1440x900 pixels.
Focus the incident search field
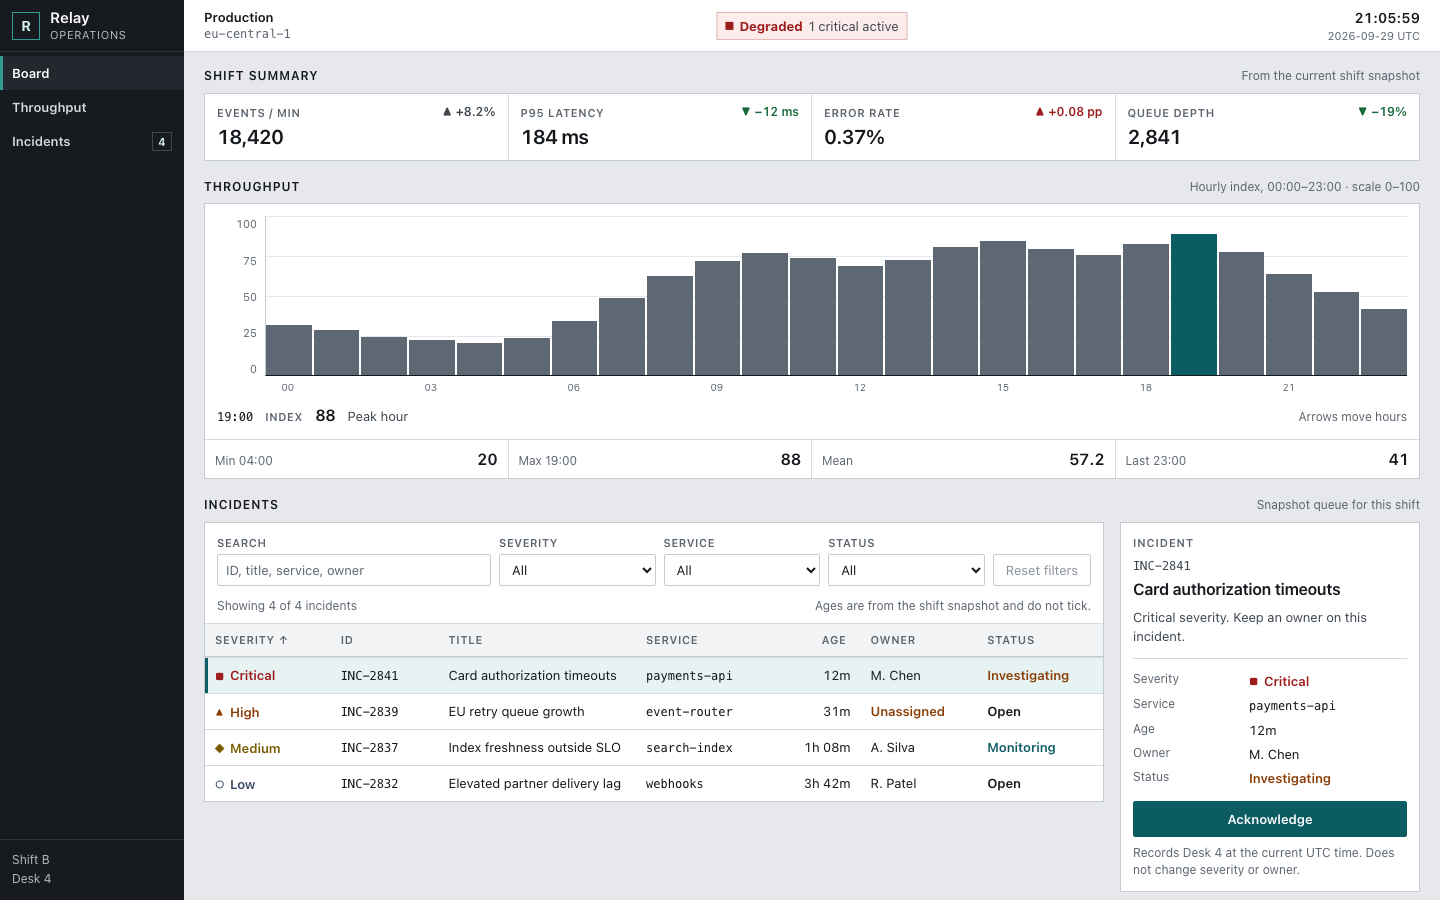(x=354, y=570)
